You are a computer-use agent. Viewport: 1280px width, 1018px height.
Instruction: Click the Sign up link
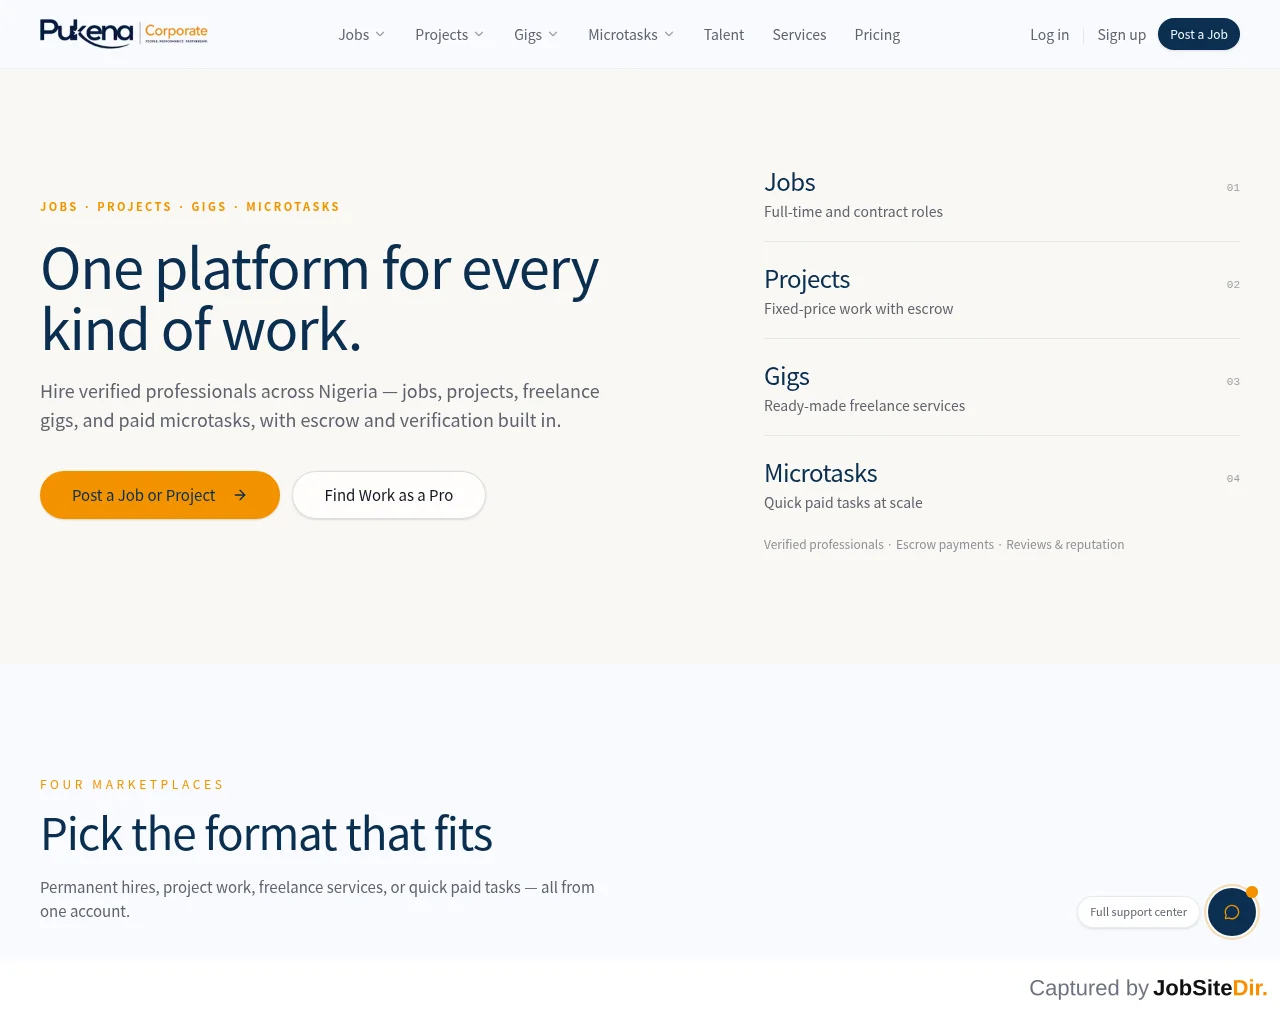pos(1121,34)
